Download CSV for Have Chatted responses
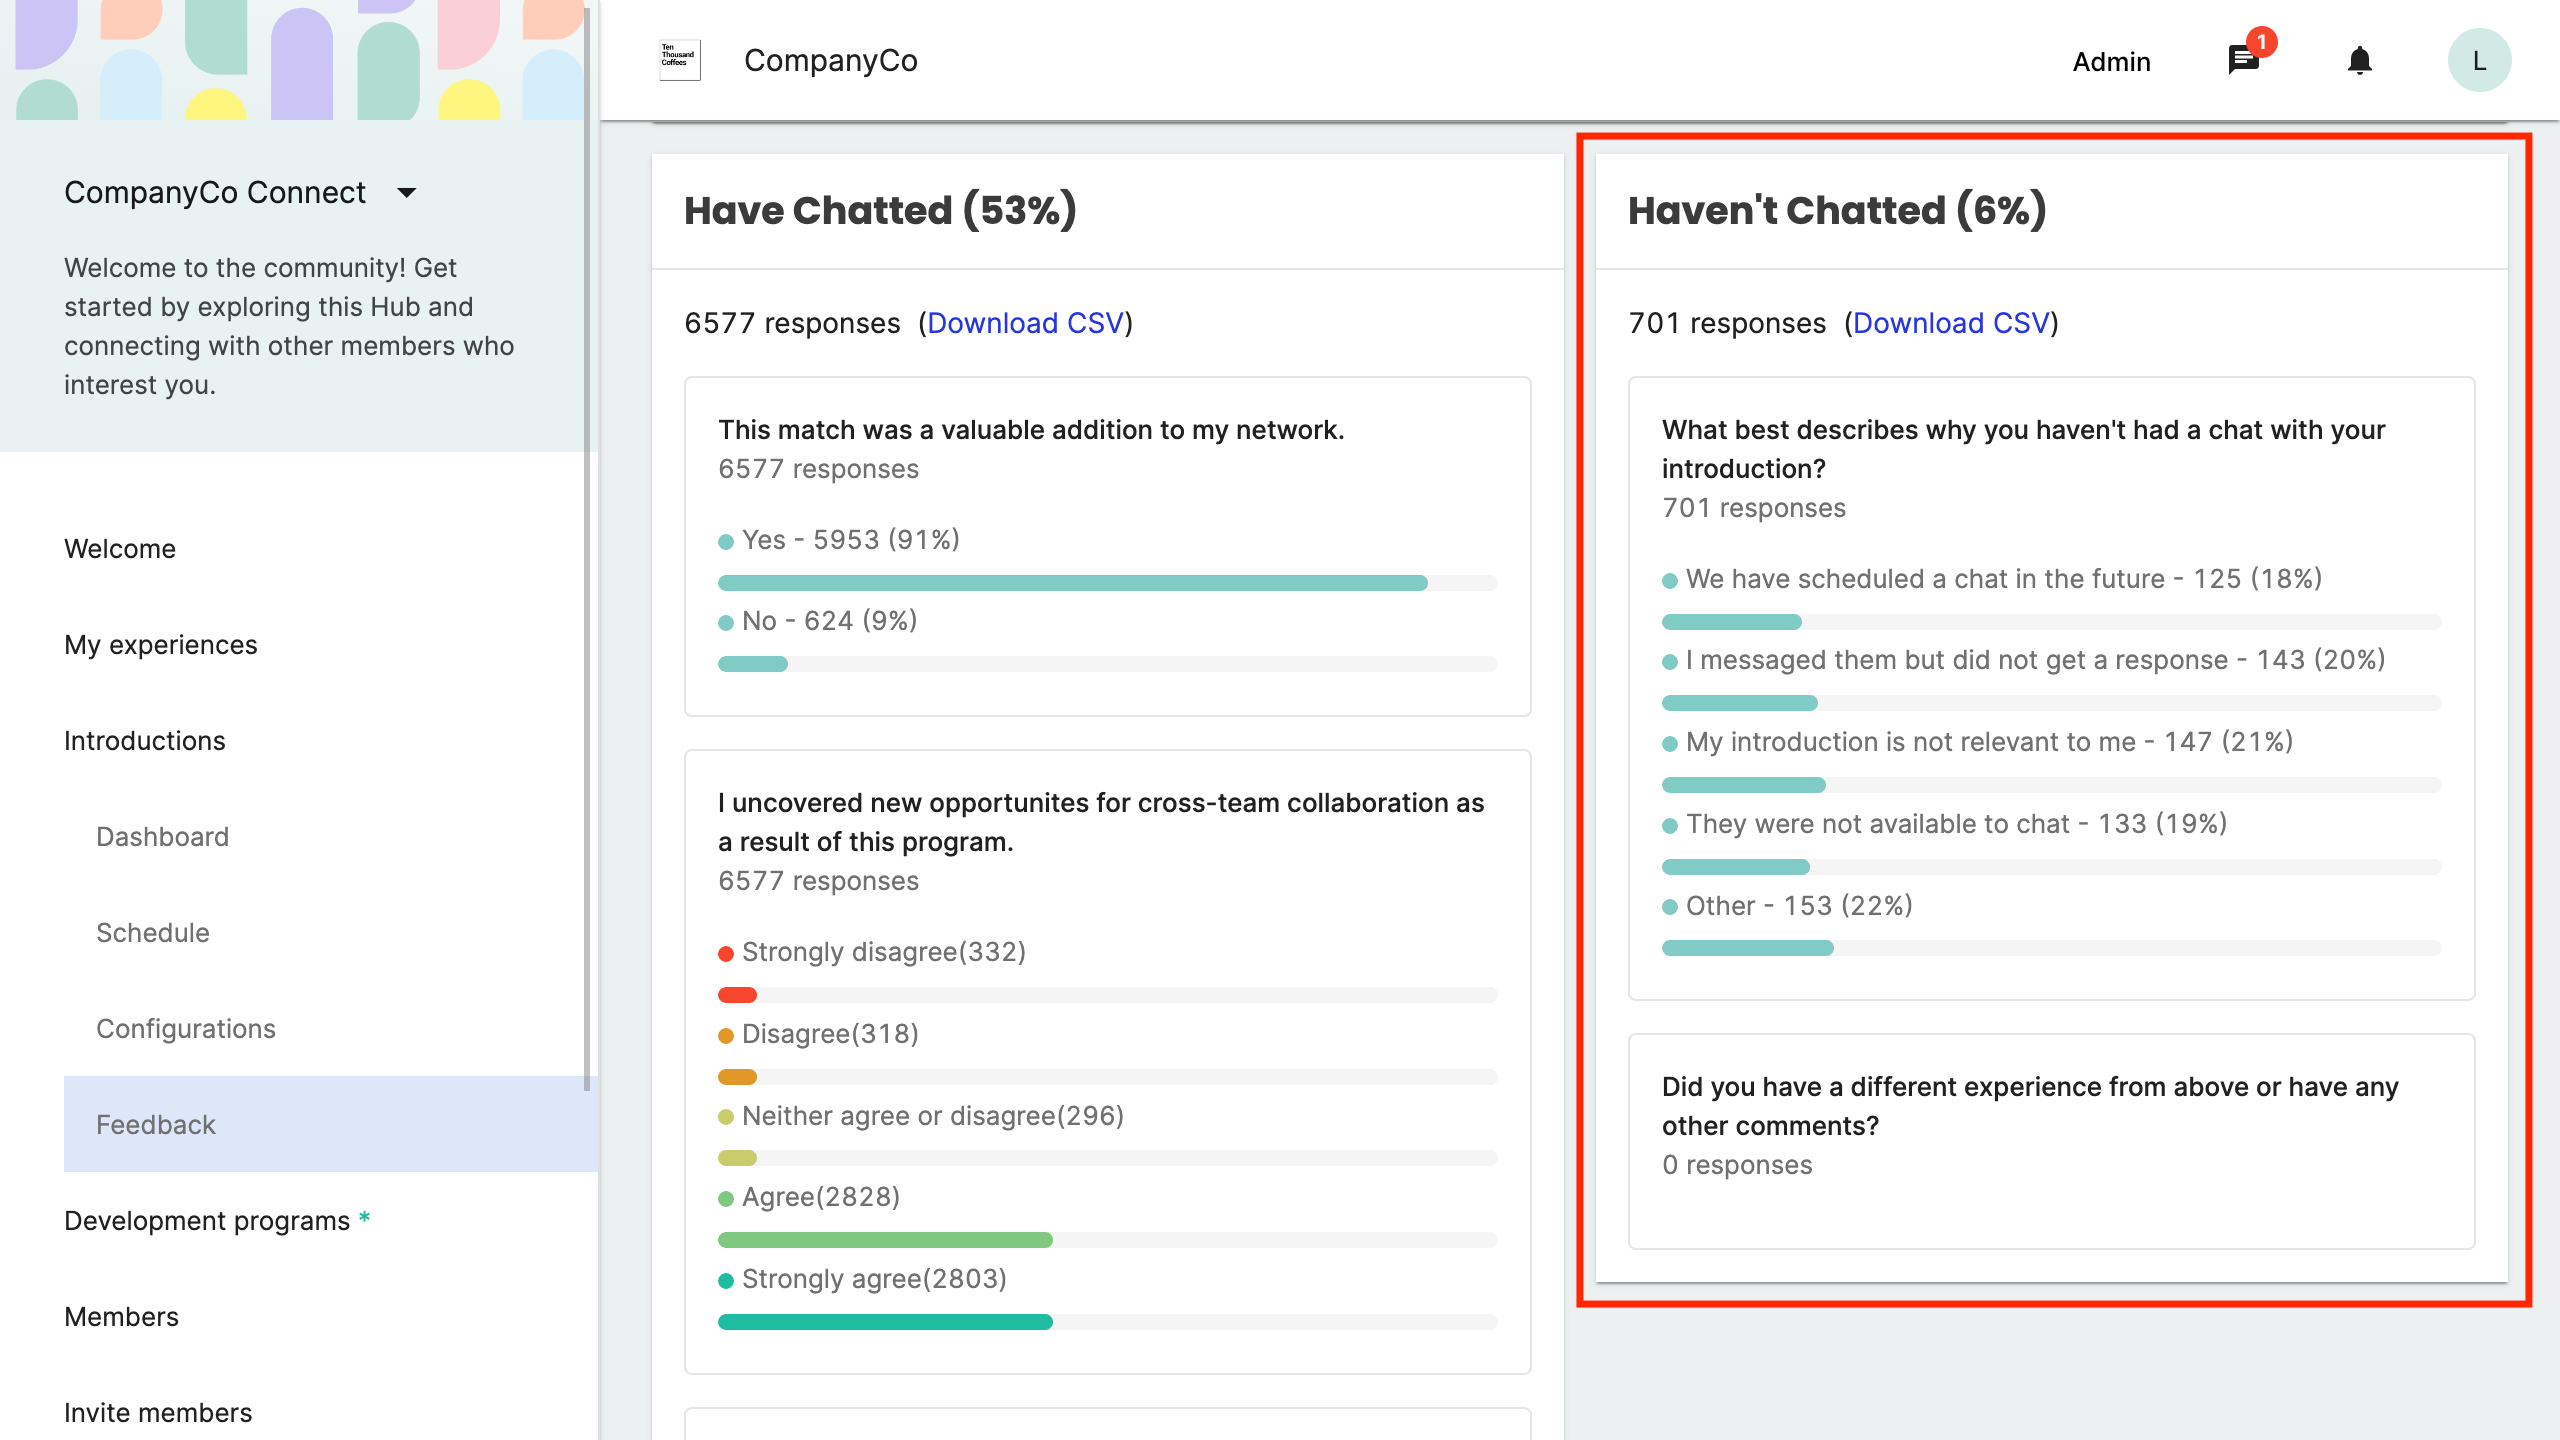The height and width of the screenshot is (1440, 2560). pos(1025,323)
